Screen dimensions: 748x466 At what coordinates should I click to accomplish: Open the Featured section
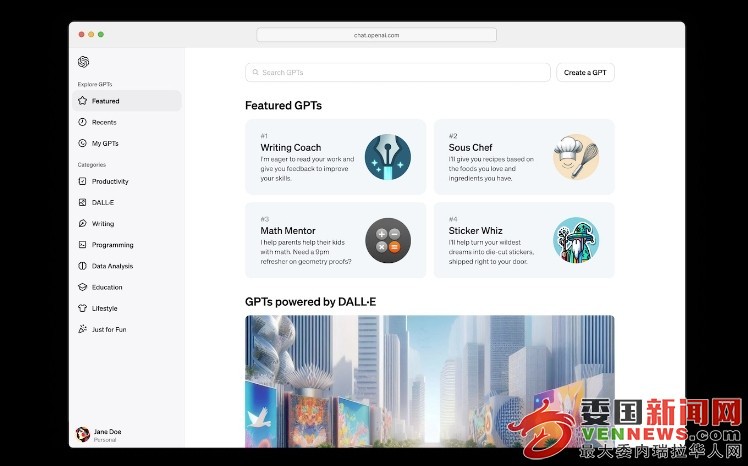coord(127,101)
